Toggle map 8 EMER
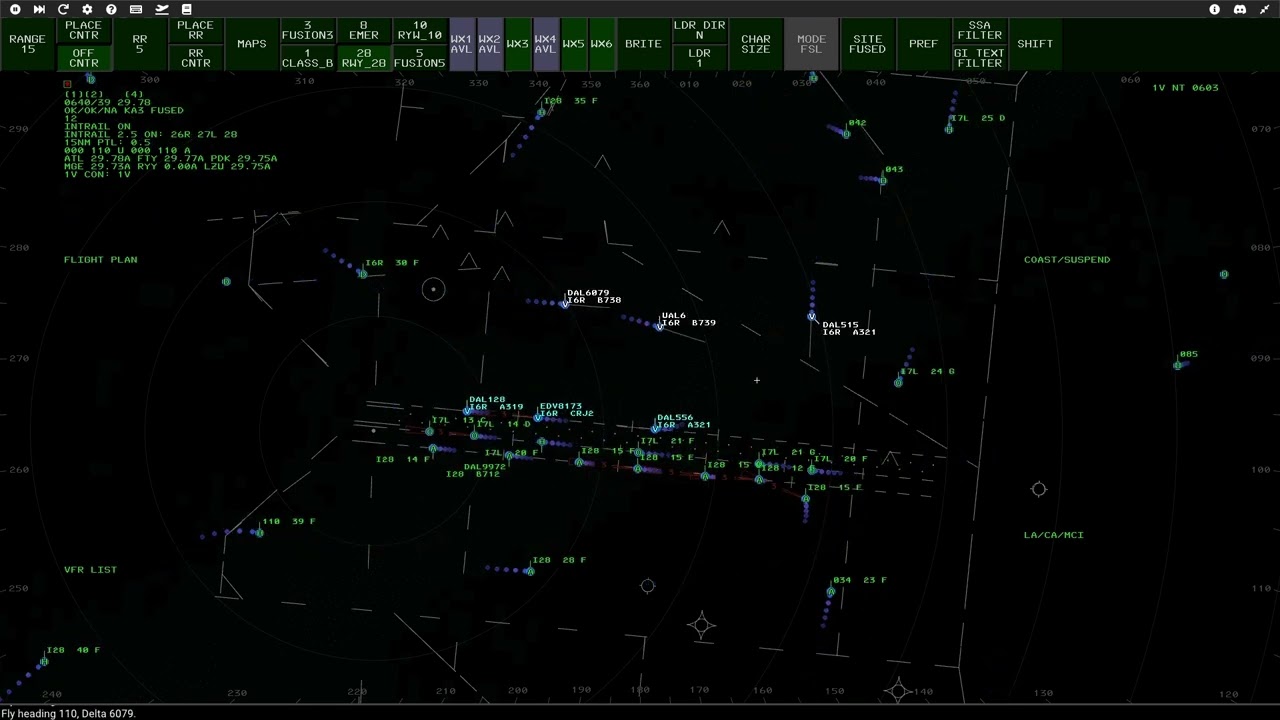 click(x=364, y=31)
